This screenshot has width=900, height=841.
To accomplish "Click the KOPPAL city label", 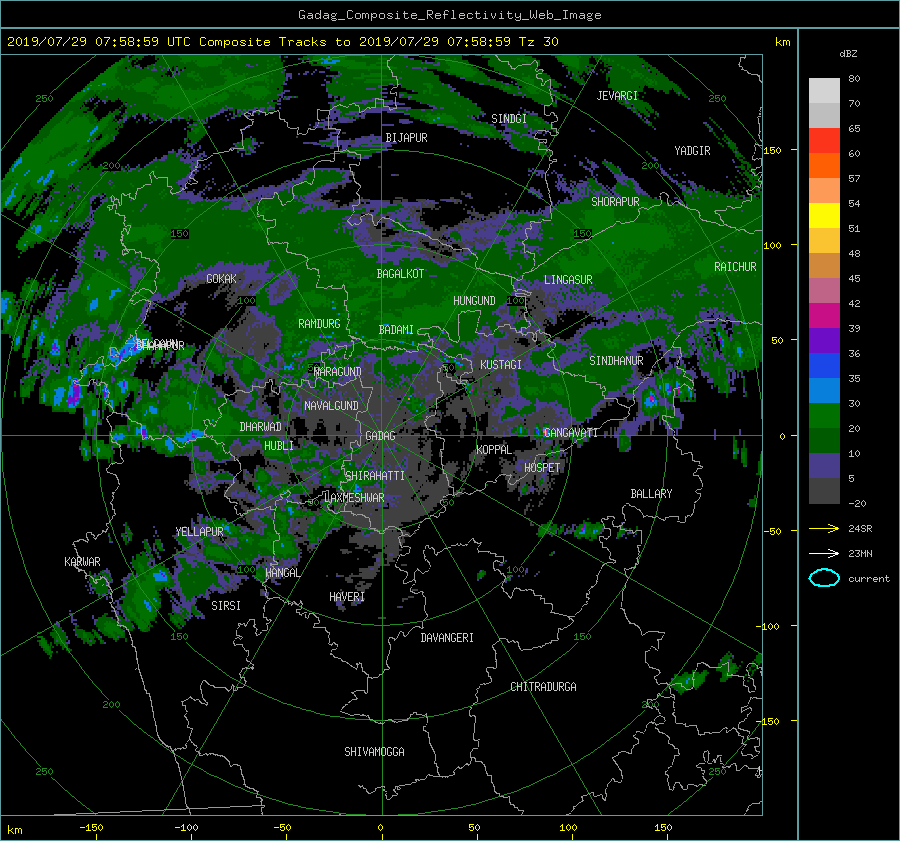I will [494, 450].
